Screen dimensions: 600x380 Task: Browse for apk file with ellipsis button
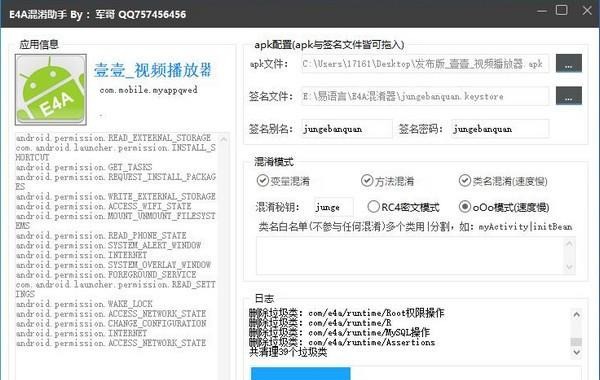[x=569, y=64]
